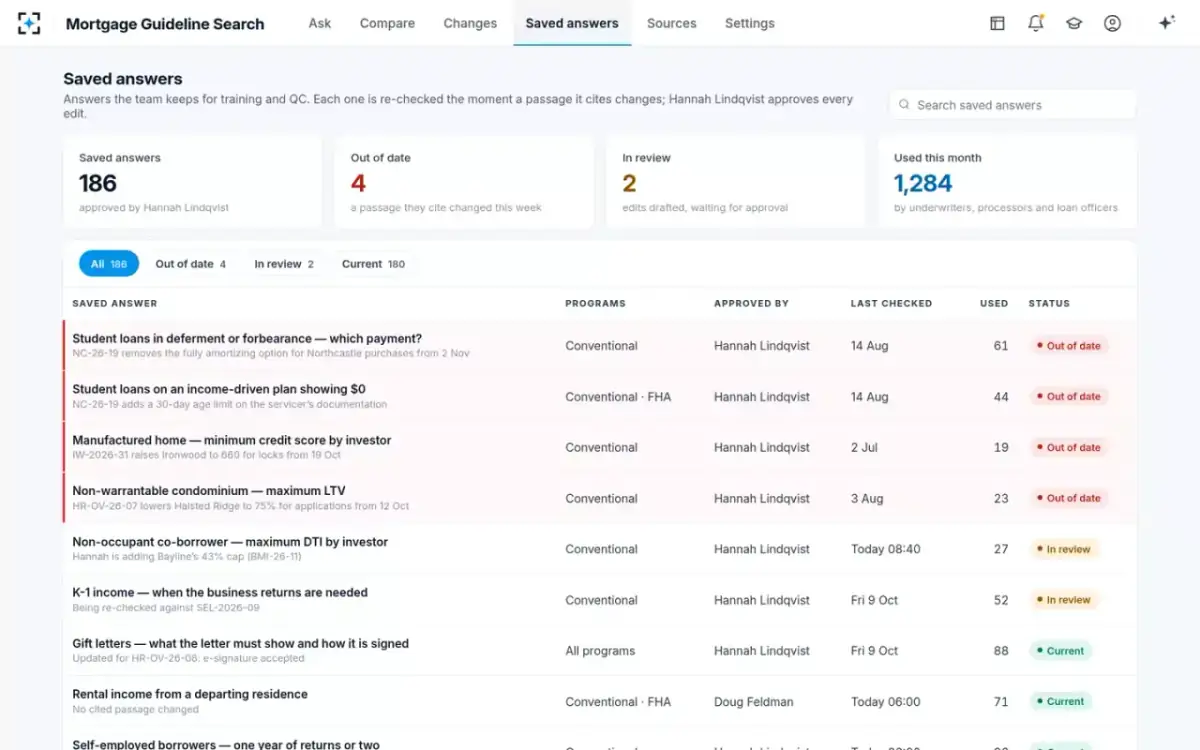Open the training graduation cap icon
The height and width of the screenshot is (750, 1200).
pyautogui.click(x=1074, y=23)
